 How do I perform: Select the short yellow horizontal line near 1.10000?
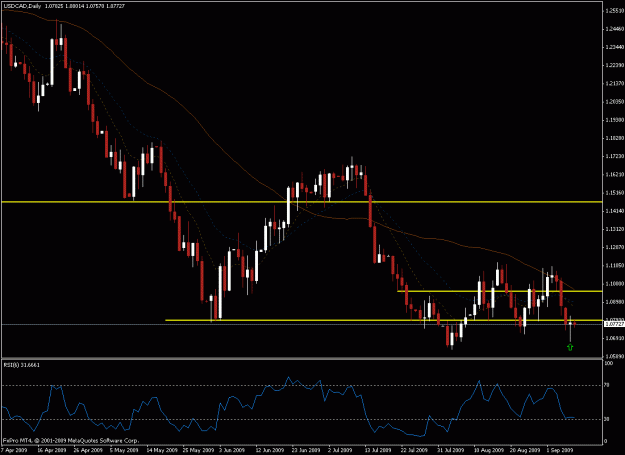tap(499, 291)
